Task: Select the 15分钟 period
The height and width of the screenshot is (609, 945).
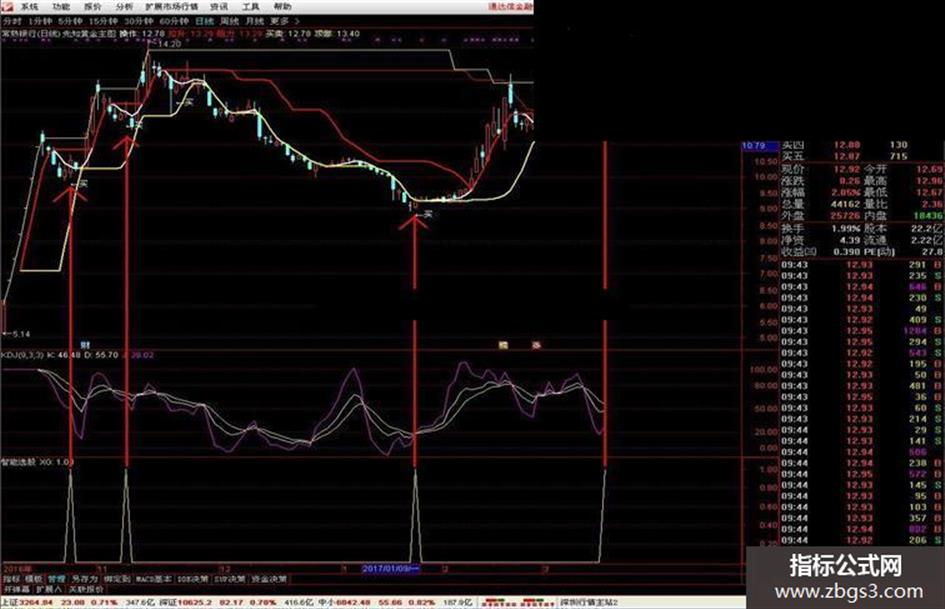Action: 103,21
